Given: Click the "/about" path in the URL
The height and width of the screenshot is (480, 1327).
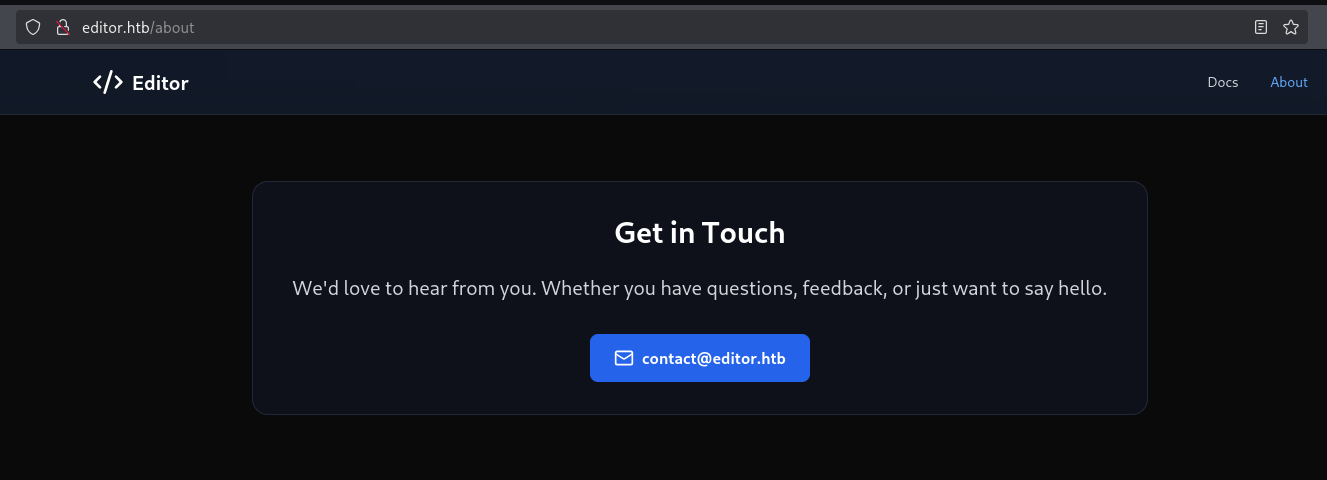Looking at the screenshot, I should click(172, 28).
